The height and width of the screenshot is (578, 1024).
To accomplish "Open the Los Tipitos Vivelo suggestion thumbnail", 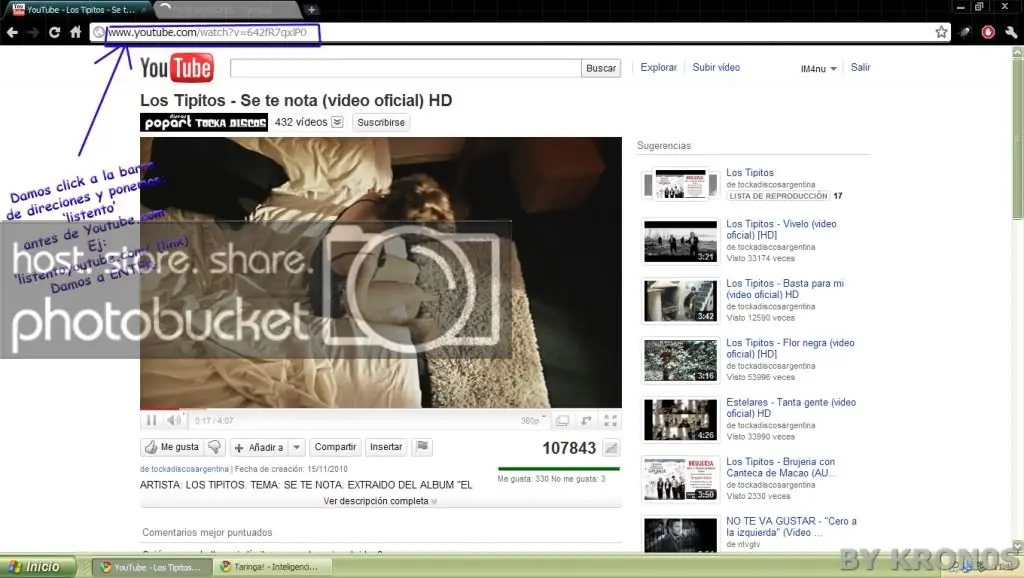I will click(x=680, y=241).
